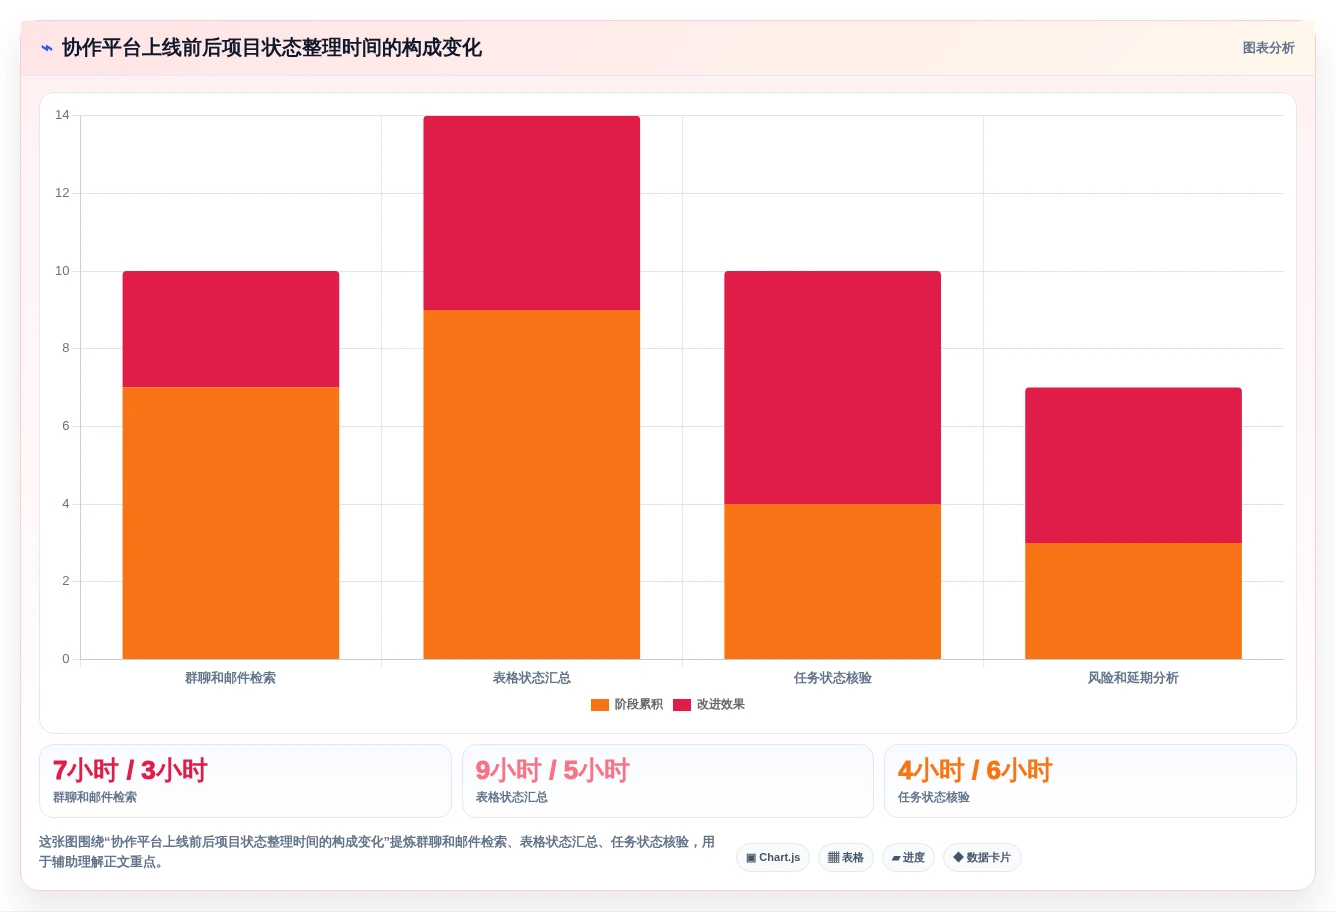Select the red segment of 表格状态汇总 bar
Viewport: 1336px width, 912px height.
click(x=532, y=213)
